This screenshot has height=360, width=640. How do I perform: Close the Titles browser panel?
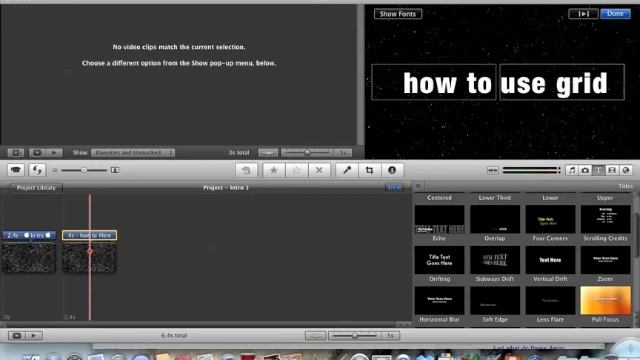click(418, 186)
